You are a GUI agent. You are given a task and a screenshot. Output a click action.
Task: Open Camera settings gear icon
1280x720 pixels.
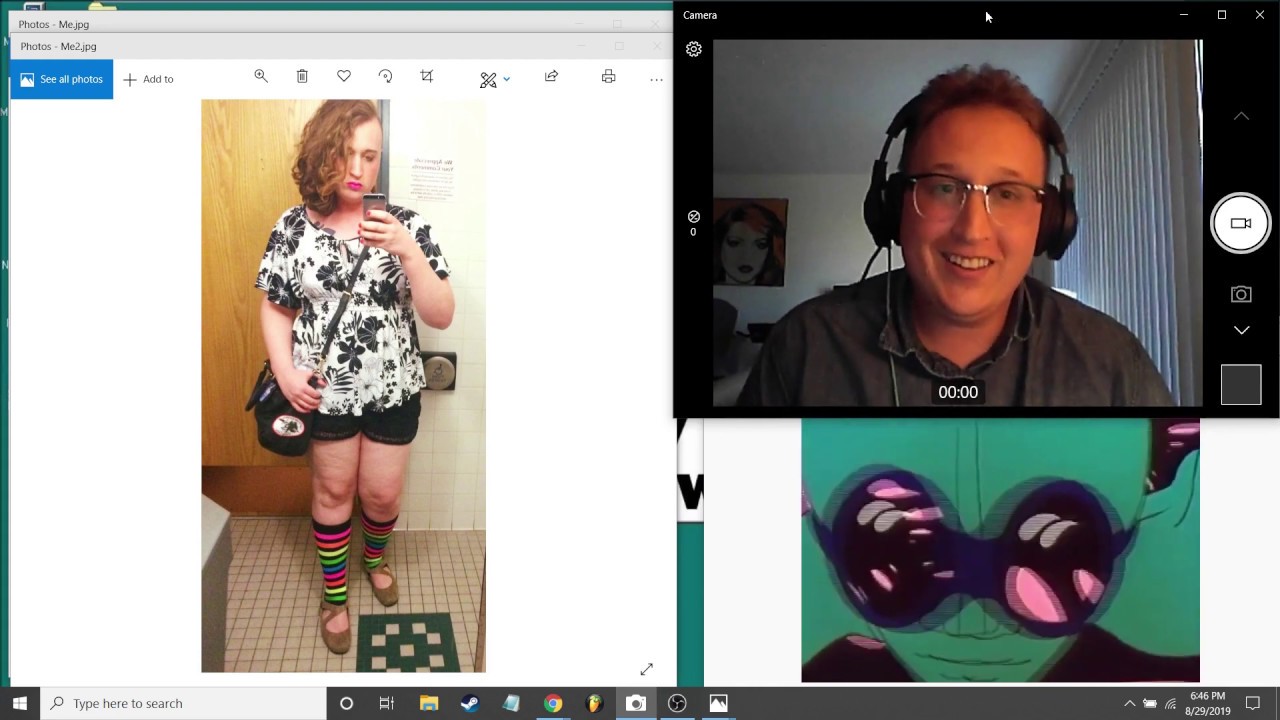694,49
